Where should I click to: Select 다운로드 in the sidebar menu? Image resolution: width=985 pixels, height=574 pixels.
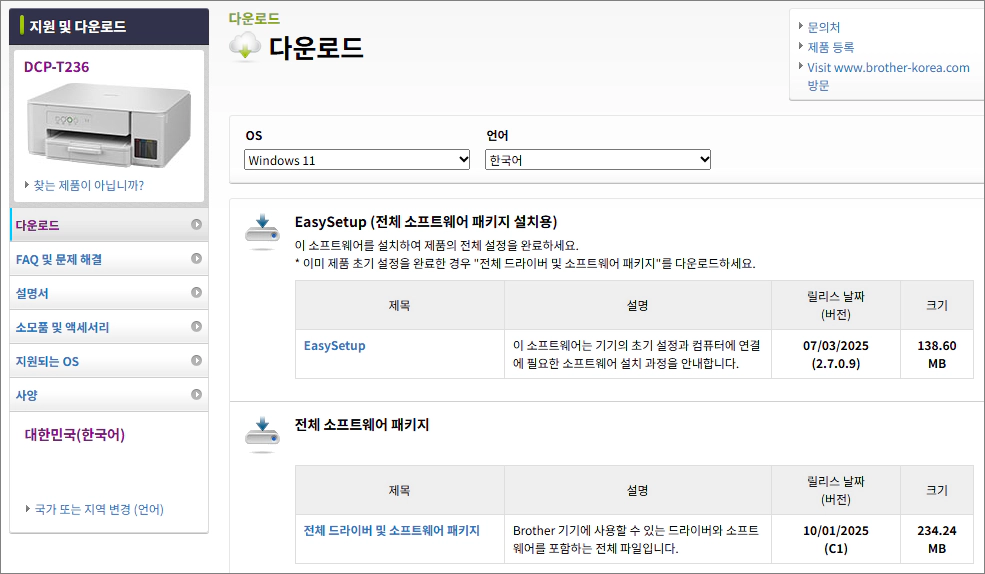pos(109,225)
